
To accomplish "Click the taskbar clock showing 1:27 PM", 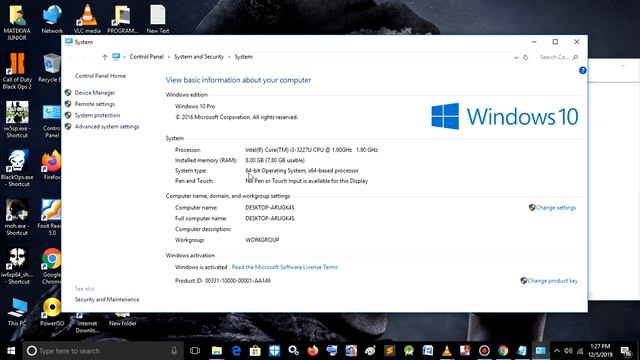I will point(600,351).
